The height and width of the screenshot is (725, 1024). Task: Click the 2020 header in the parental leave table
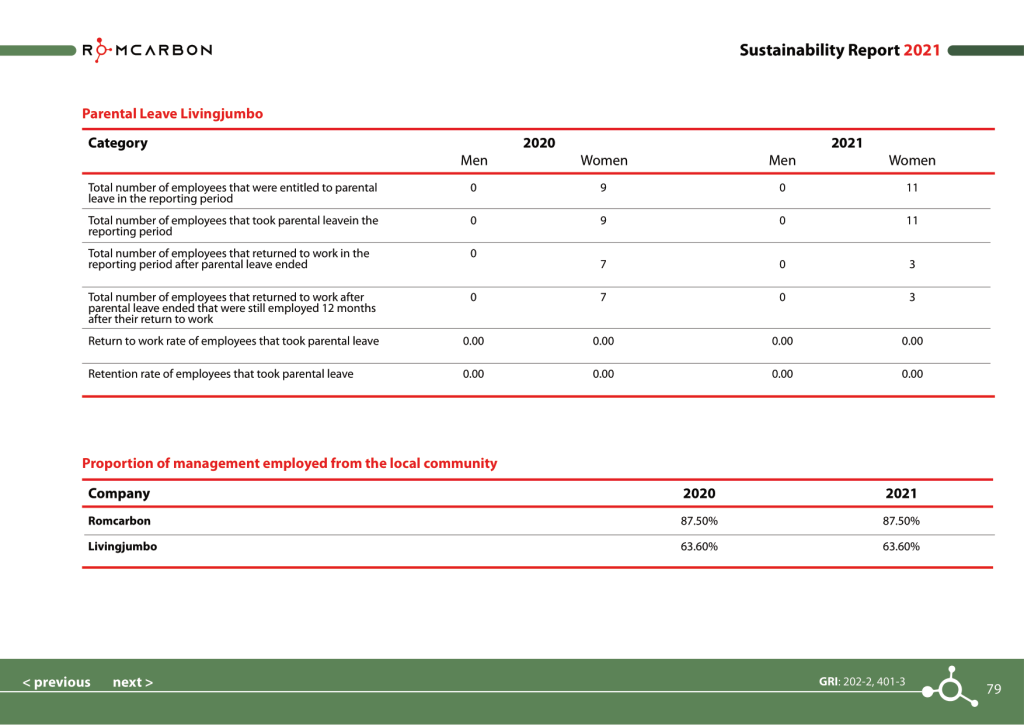click(538, 143)
